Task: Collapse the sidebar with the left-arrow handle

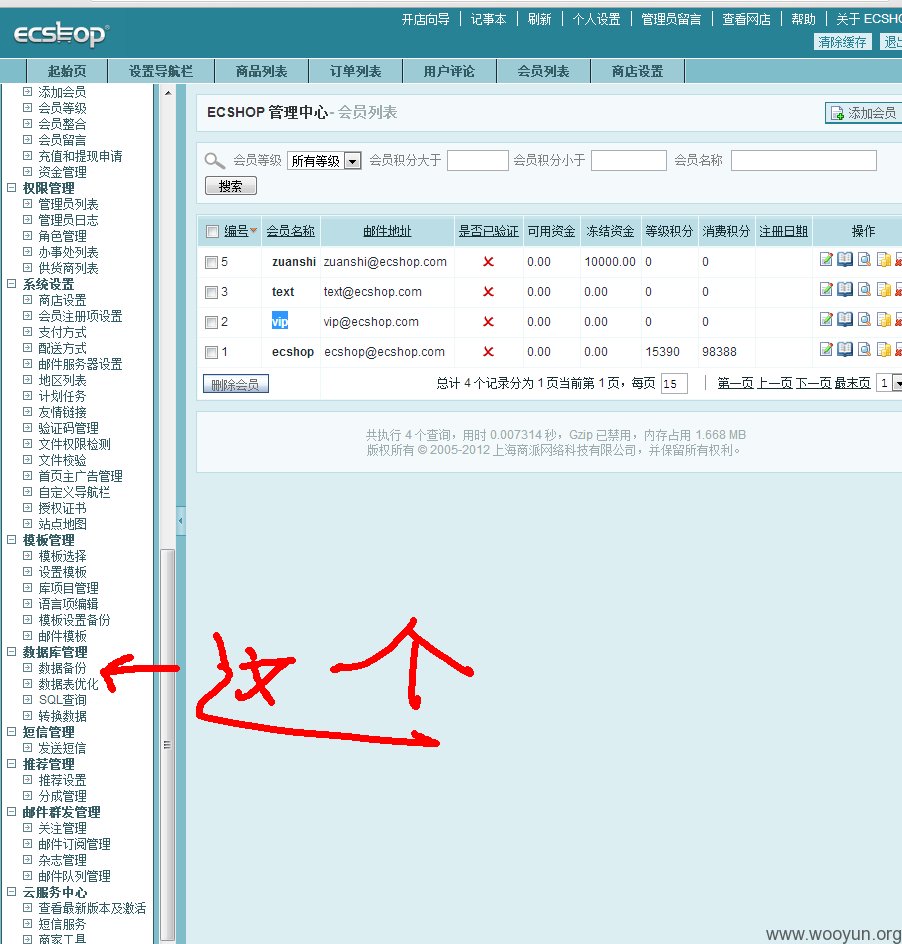Action: 181,521
